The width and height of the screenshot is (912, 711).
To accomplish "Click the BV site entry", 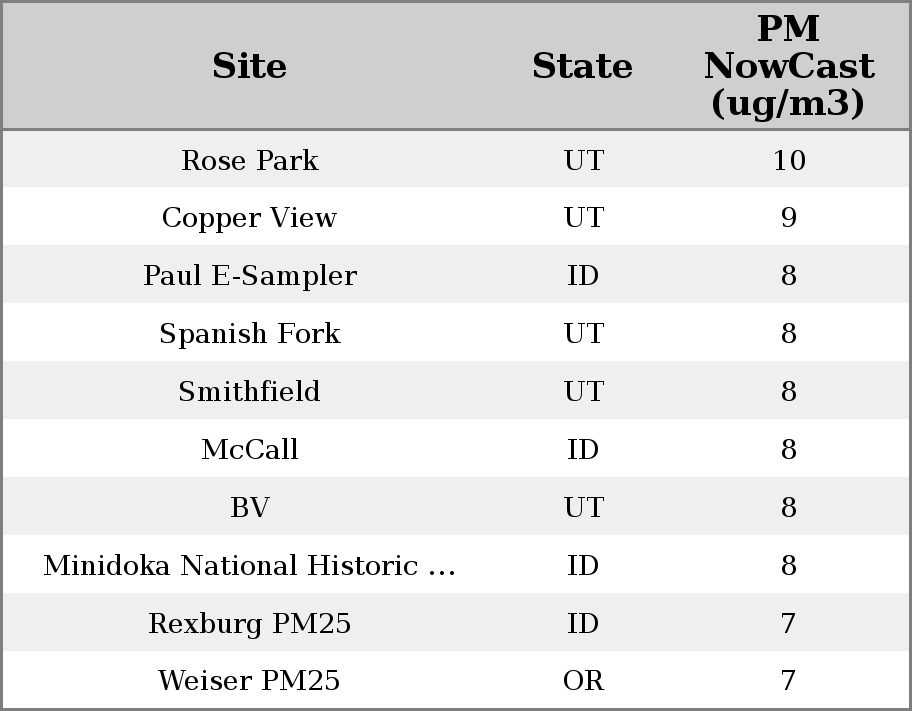I will pos(249,508).
